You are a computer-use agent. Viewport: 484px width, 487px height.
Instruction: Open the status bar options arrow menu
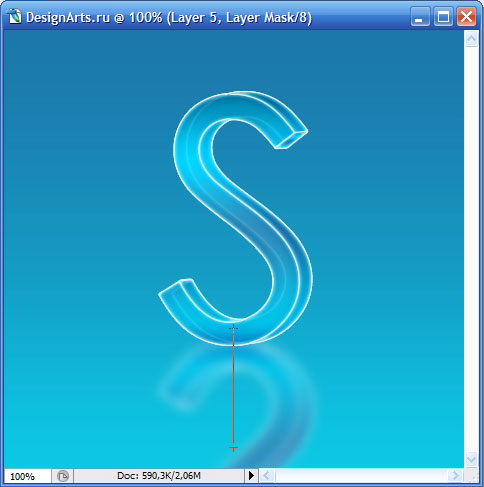[251, 475]
